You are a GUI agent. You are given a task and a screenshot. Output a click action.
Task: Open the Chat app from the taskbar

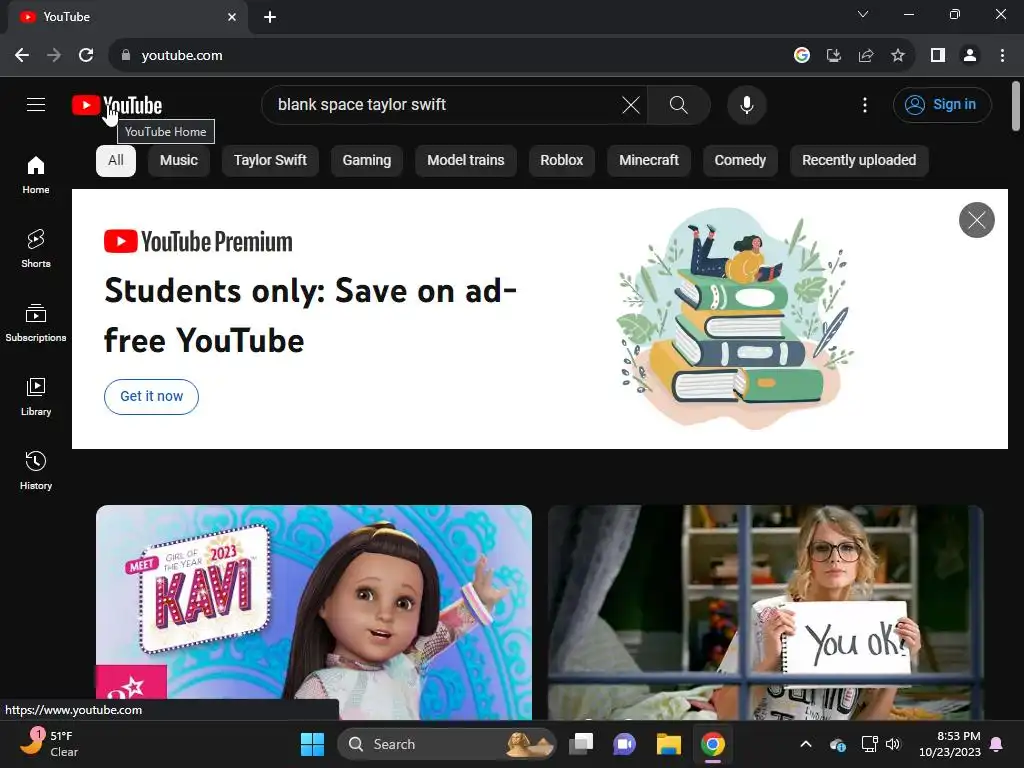pyautogui.click(x=625, y=744)
